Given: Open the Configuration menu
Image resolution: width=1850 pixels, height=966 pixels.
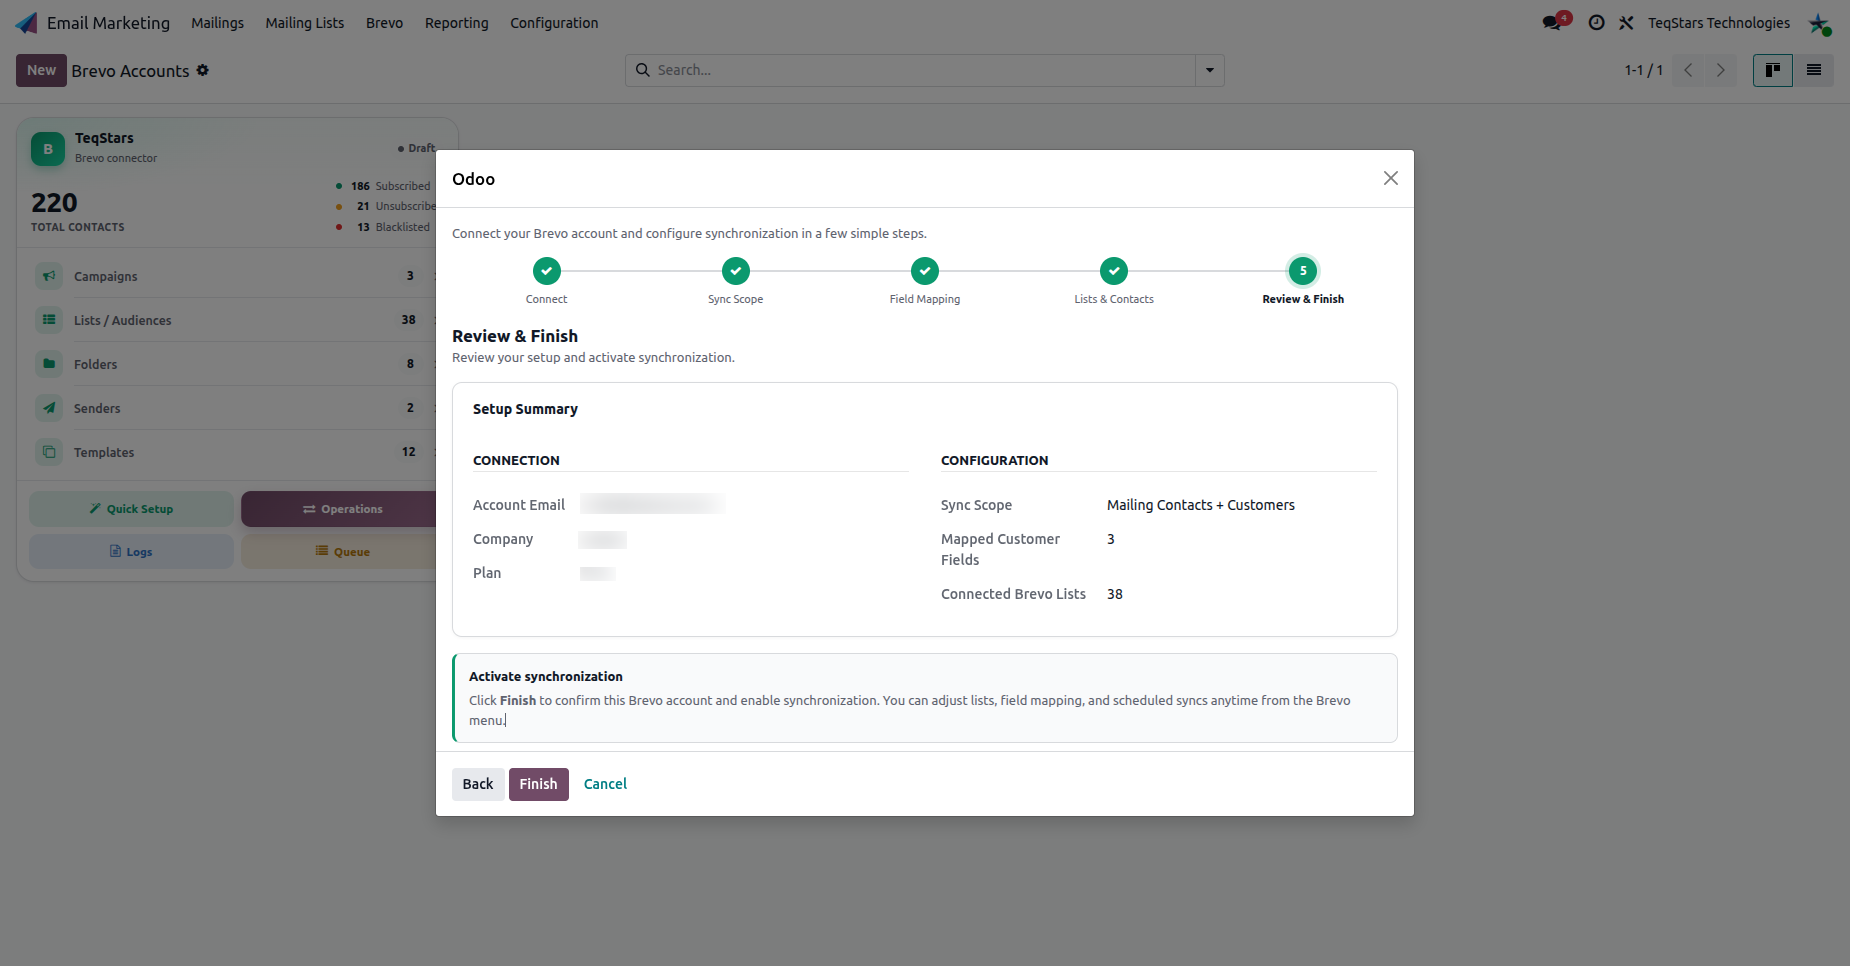Looking at the screenshot, I should coord(554,23).
